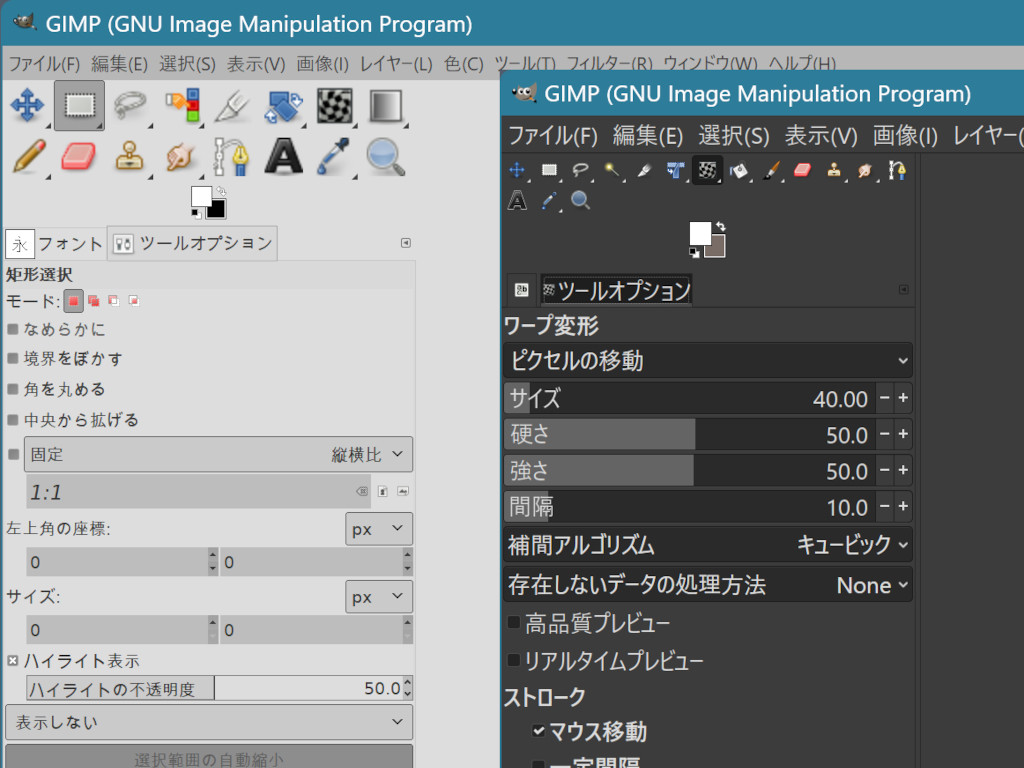Select Rectangle Select in dark-theme toolbox

coord(549,170)
